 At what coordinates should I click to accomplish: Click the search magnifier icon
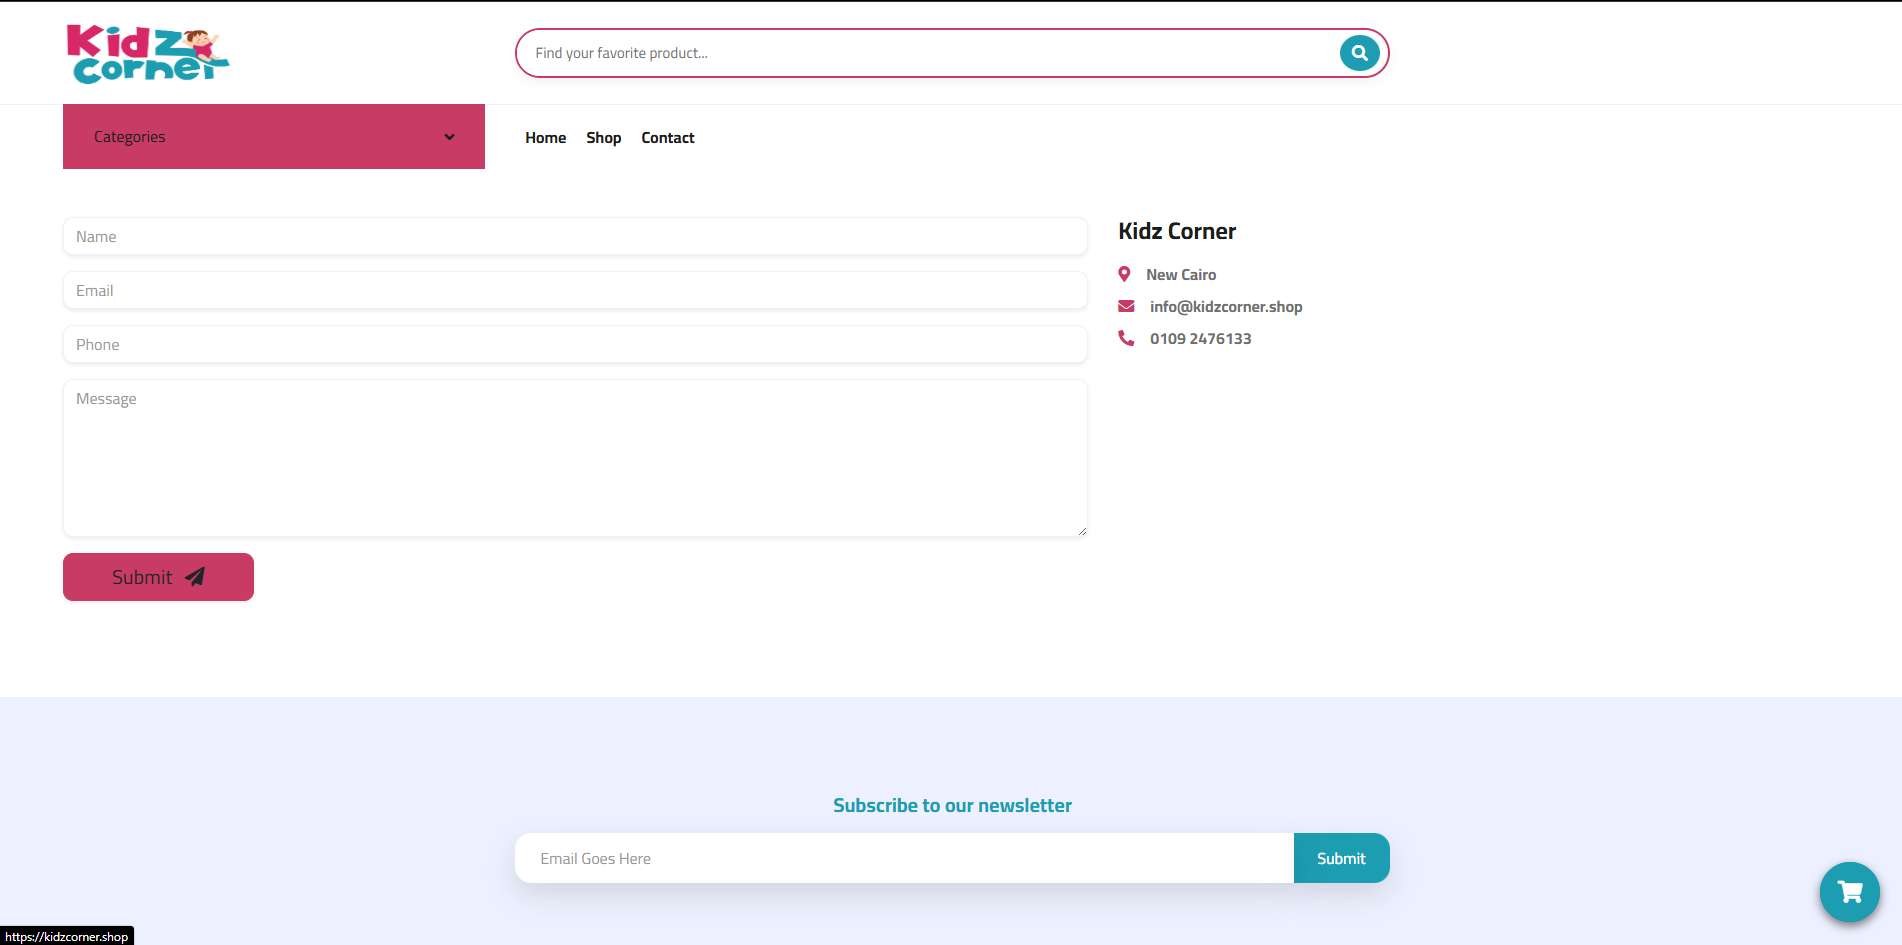[x=1358, y=52]
